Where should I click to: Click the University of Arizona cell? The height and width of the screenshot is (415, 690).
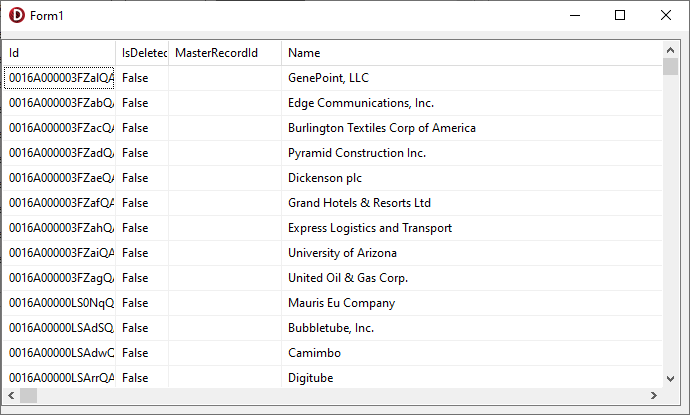[342, 253]
